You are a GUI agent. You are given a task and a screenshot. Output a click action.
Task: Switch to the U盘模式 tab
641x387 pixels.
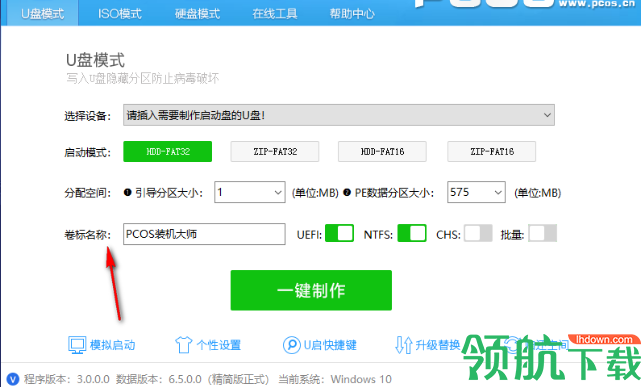point(43,13)
